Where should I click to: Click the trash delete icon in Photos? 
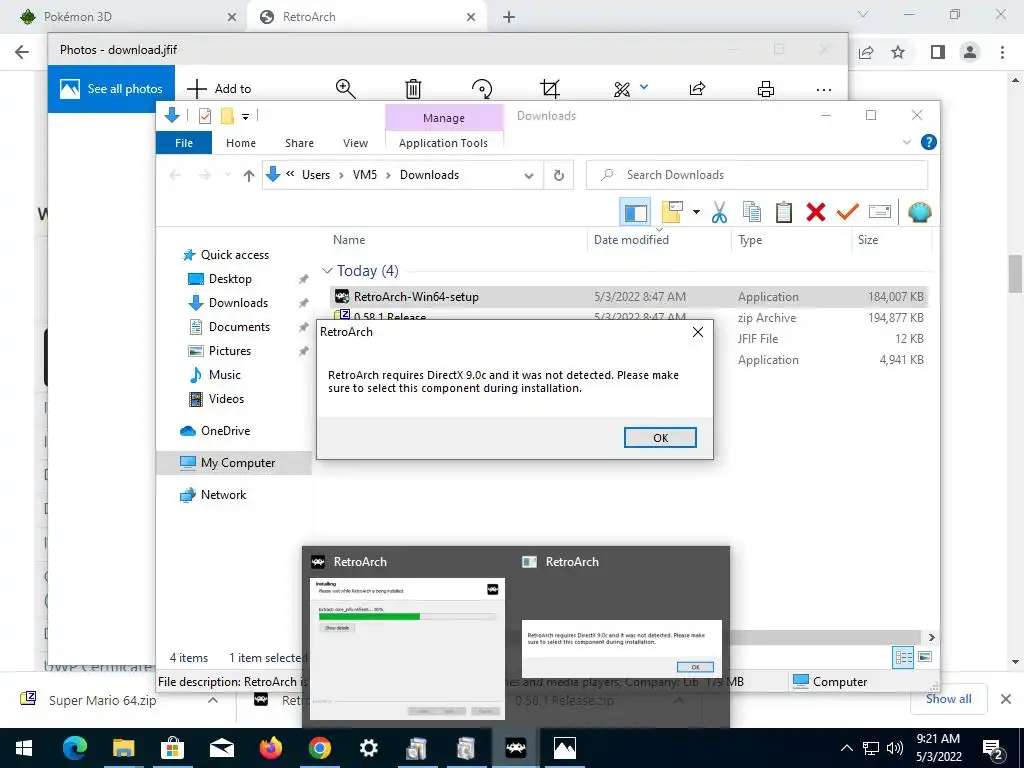[413, 89]
